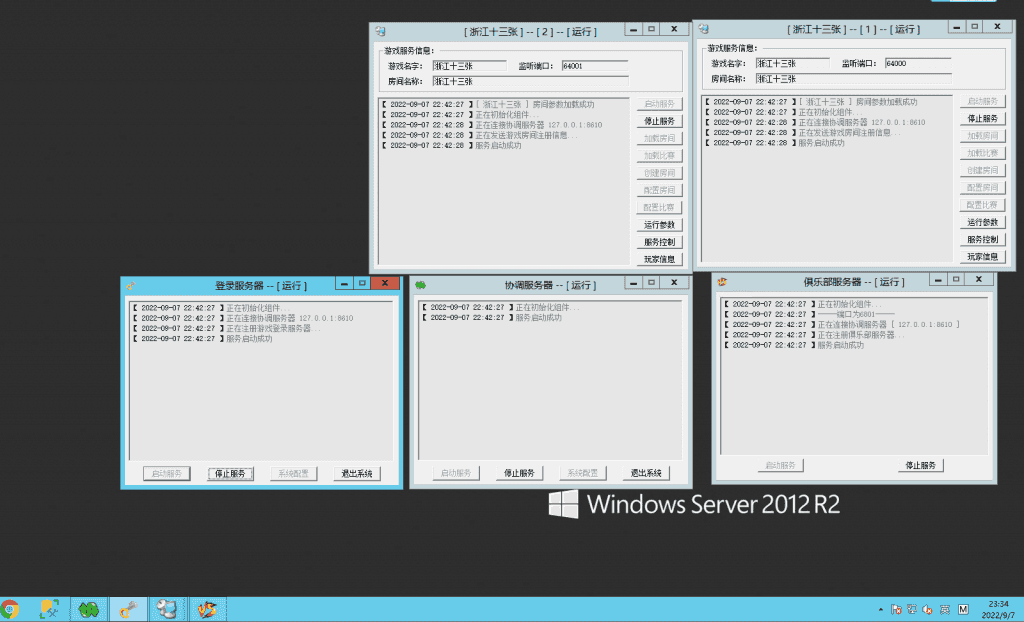Click 启动服务 in 浙江十三张 [1] window
This screenshot has width=1024, height=622.
coord(982,101)
